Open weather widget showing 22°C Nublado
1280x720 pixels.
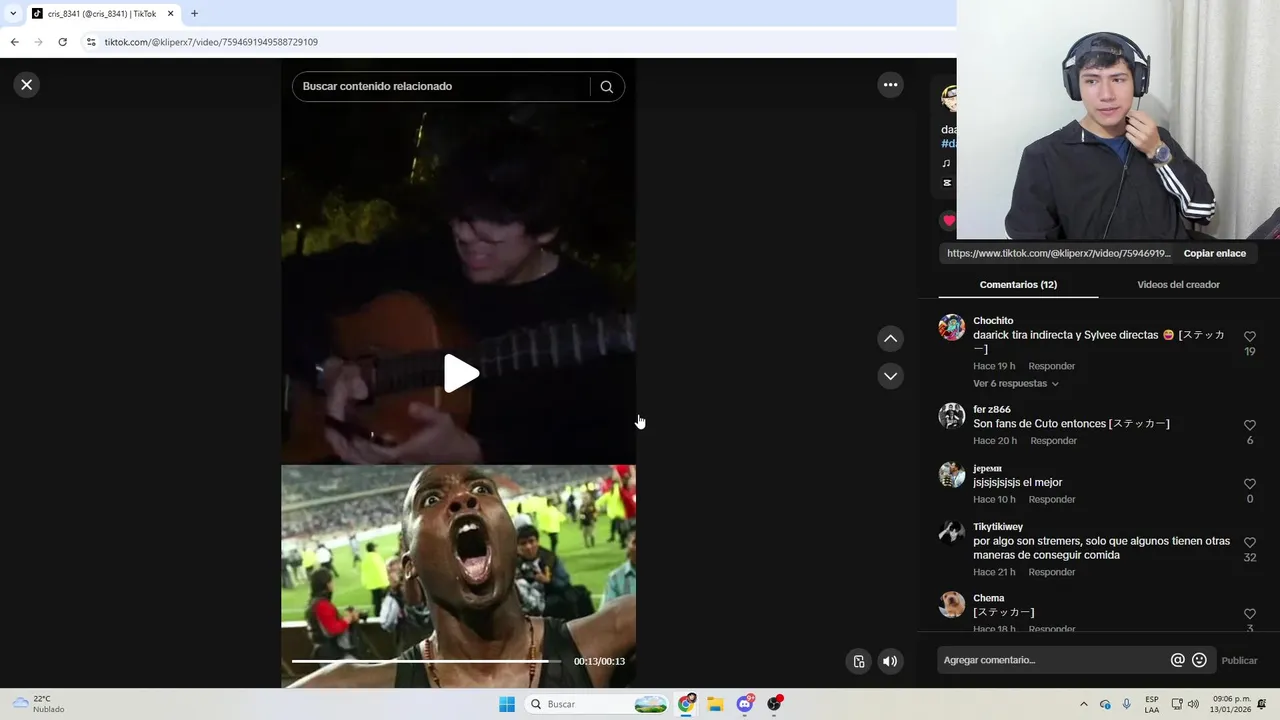tap(40, 704)
